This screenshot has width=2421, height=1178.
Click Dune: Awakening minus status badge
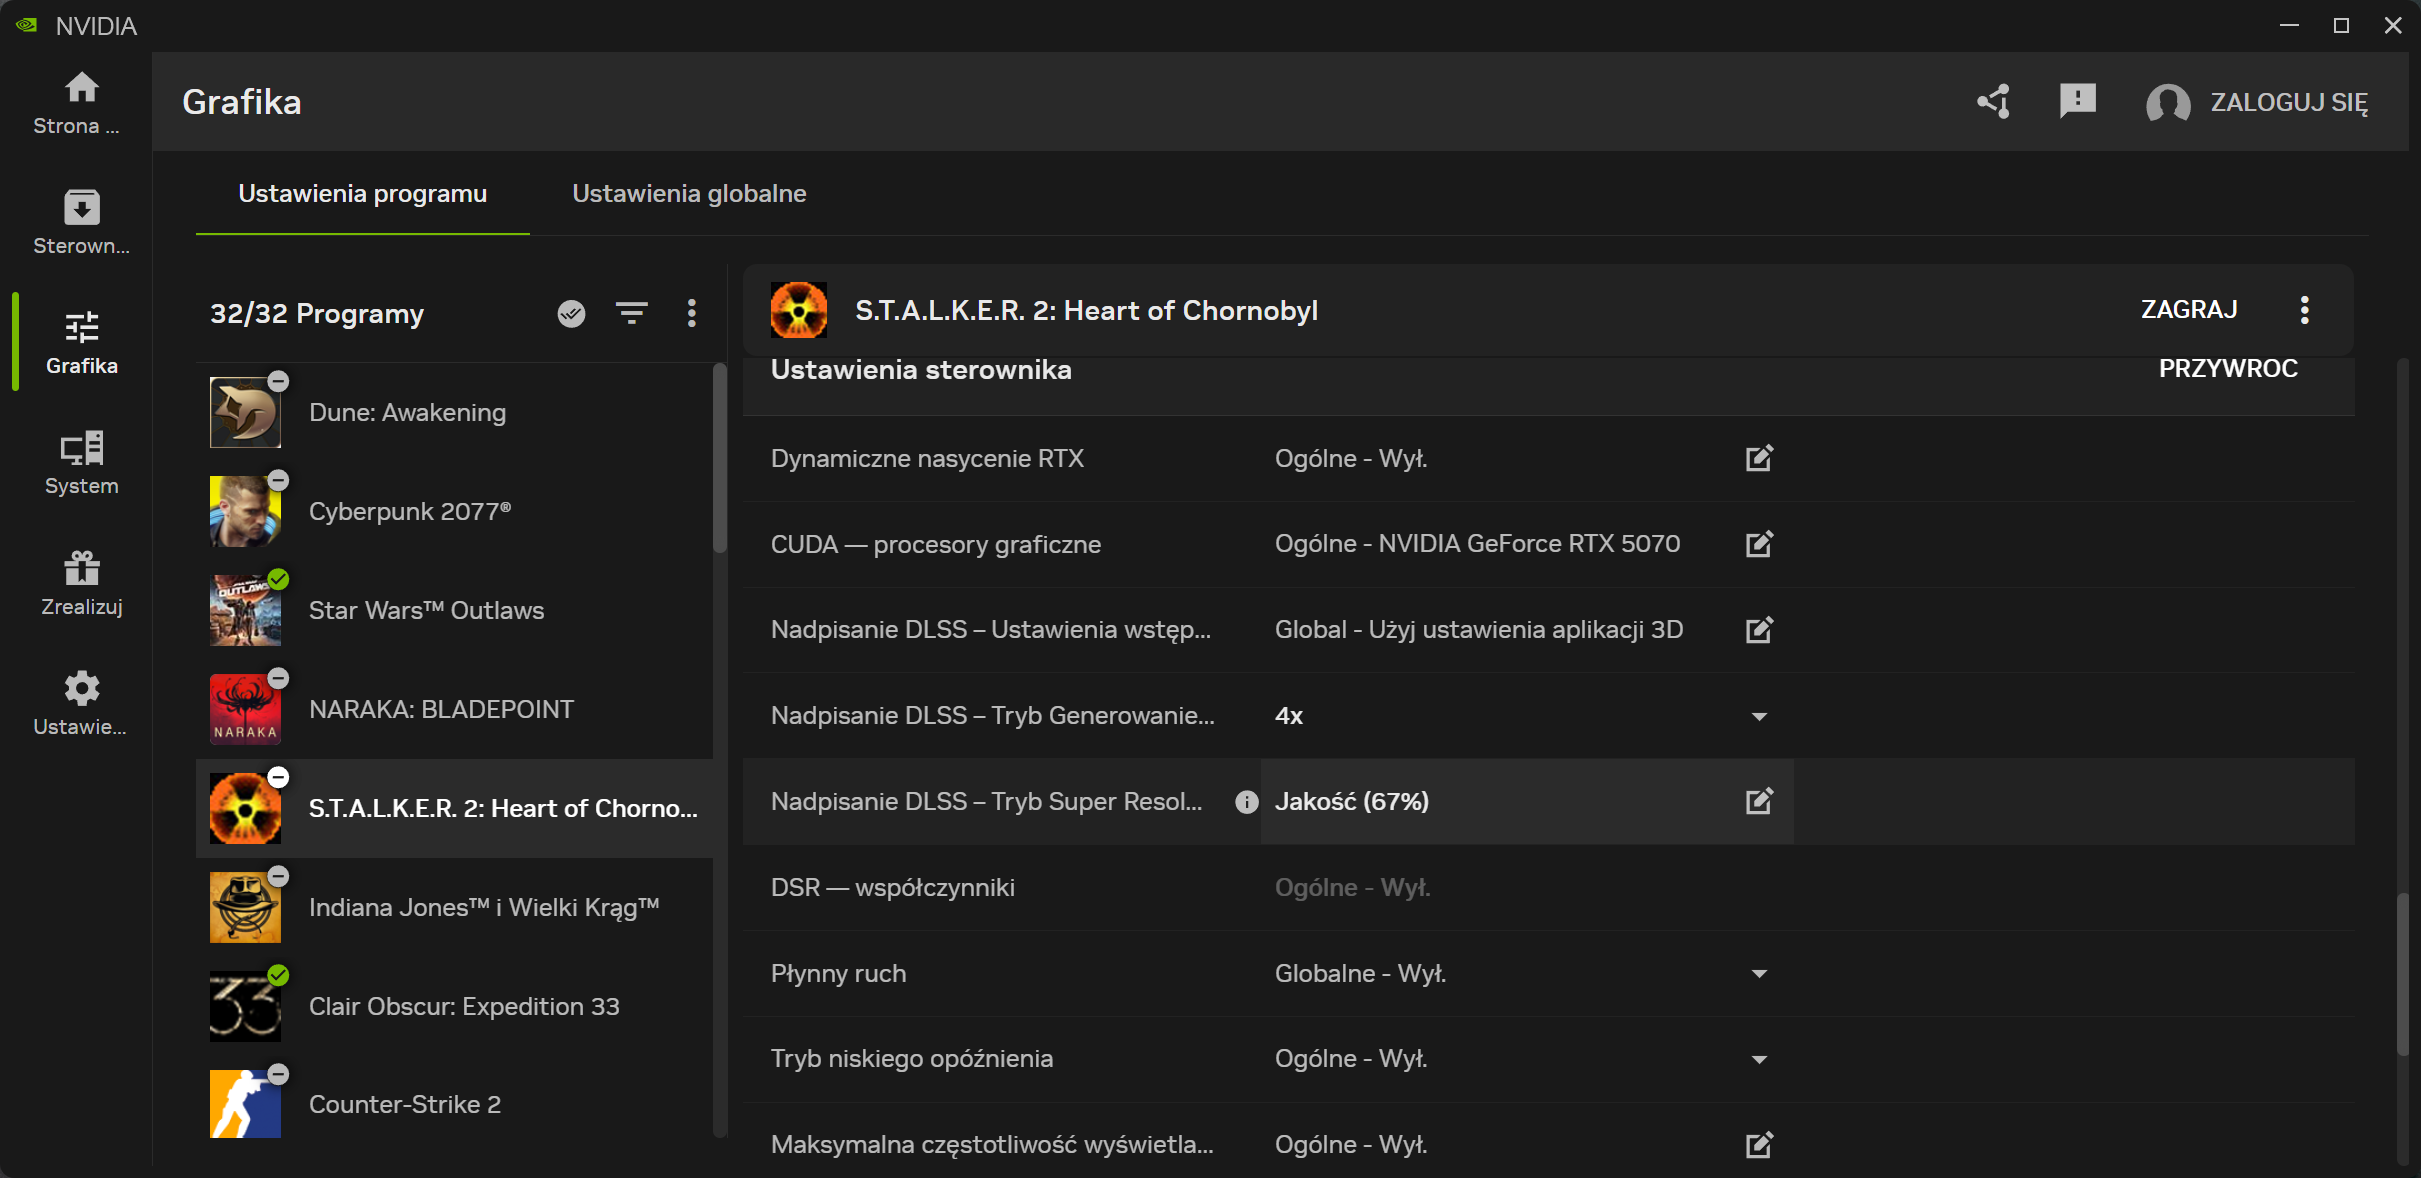tap(279, 381)
